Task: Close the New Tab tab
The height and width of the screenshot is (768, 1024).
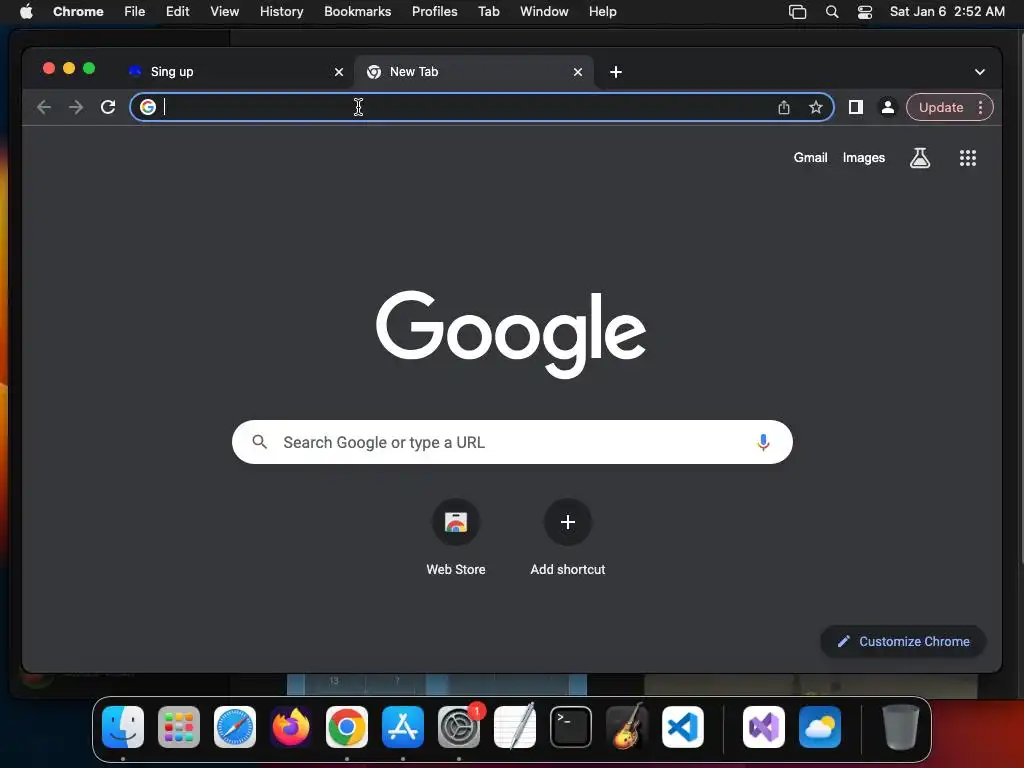Action: tap(578, 72)
